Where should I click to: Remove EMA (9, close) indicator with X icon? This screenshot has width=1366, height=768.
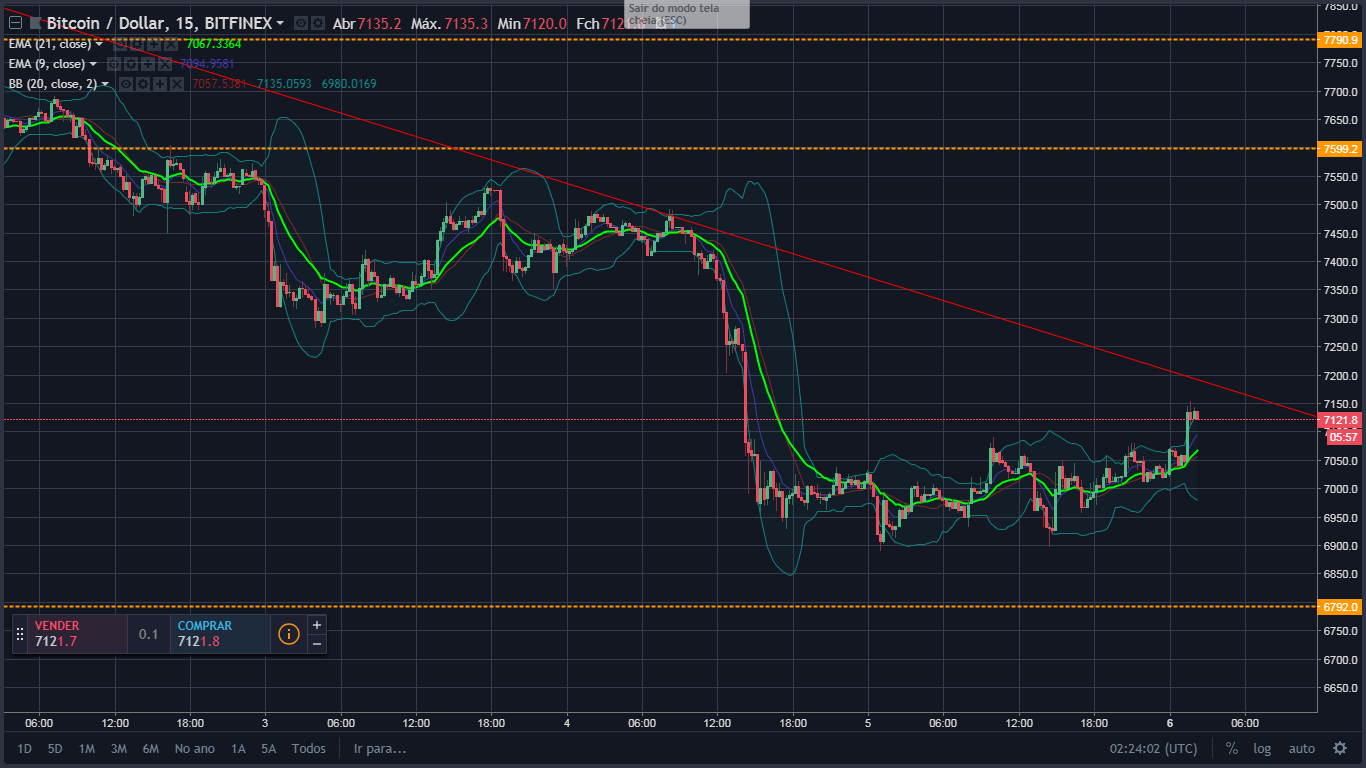click(x=165, y=64)
